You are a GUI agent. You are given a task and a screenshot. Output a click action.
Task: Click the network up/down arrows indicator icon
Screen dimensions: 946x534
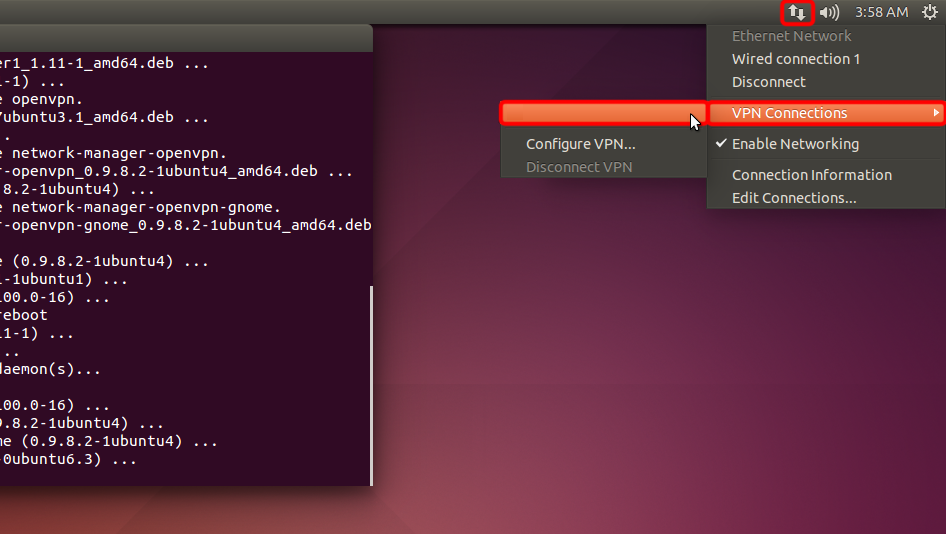(797, 13)
